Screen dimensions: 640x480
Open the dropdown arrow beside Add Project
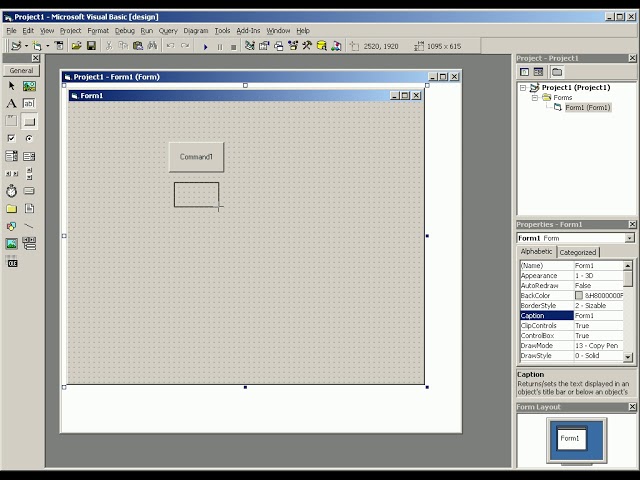pos(26,46)
